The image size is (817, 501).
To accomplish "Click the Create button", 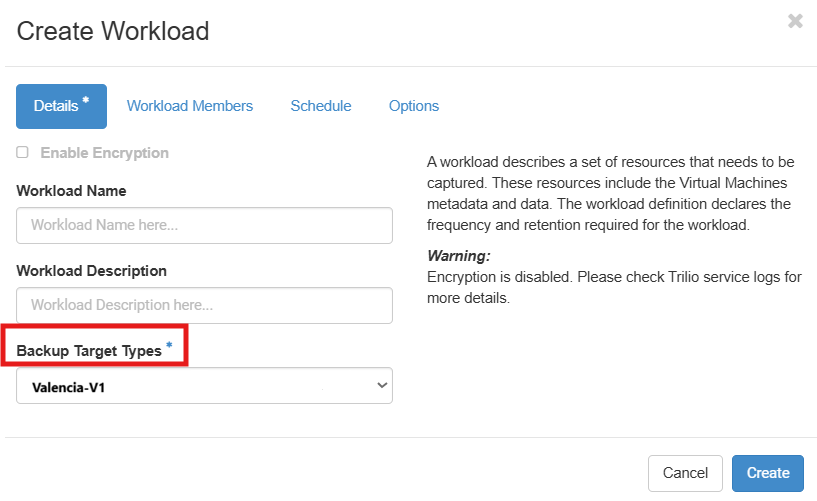I will click(768, 473).
